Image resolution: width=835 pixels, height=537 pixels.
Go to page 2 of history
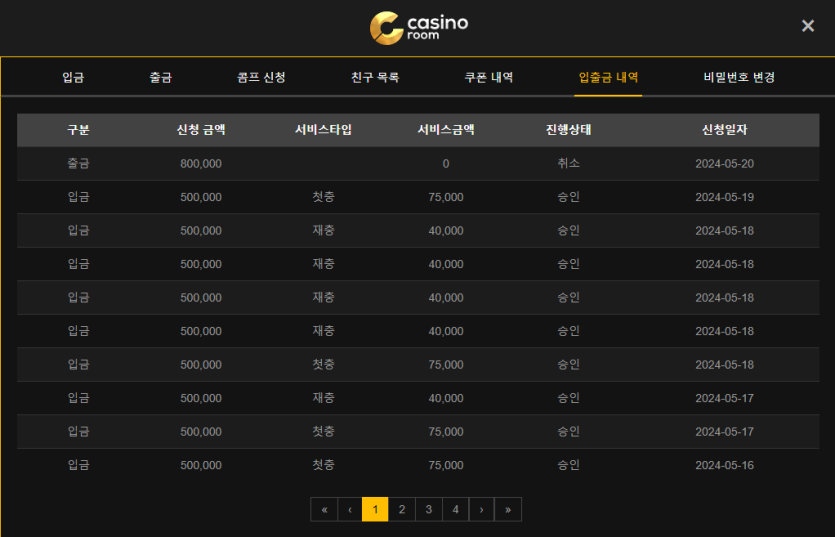pos(401,509)
